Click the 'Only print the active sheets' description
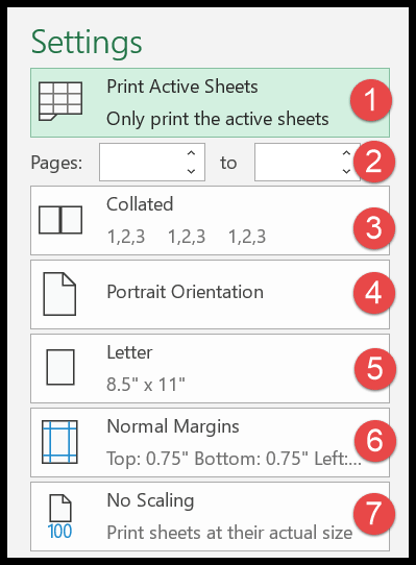 217,119
